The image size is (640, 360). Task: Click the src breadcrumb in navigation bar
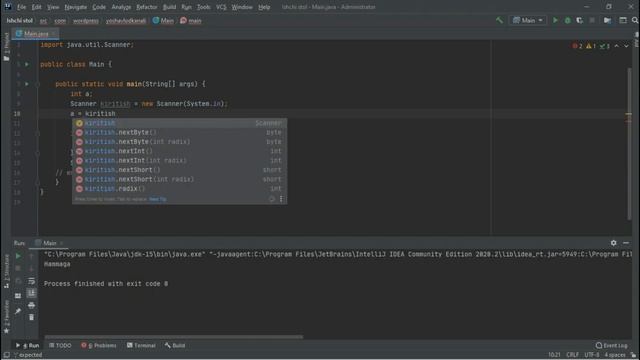point(43,20)
